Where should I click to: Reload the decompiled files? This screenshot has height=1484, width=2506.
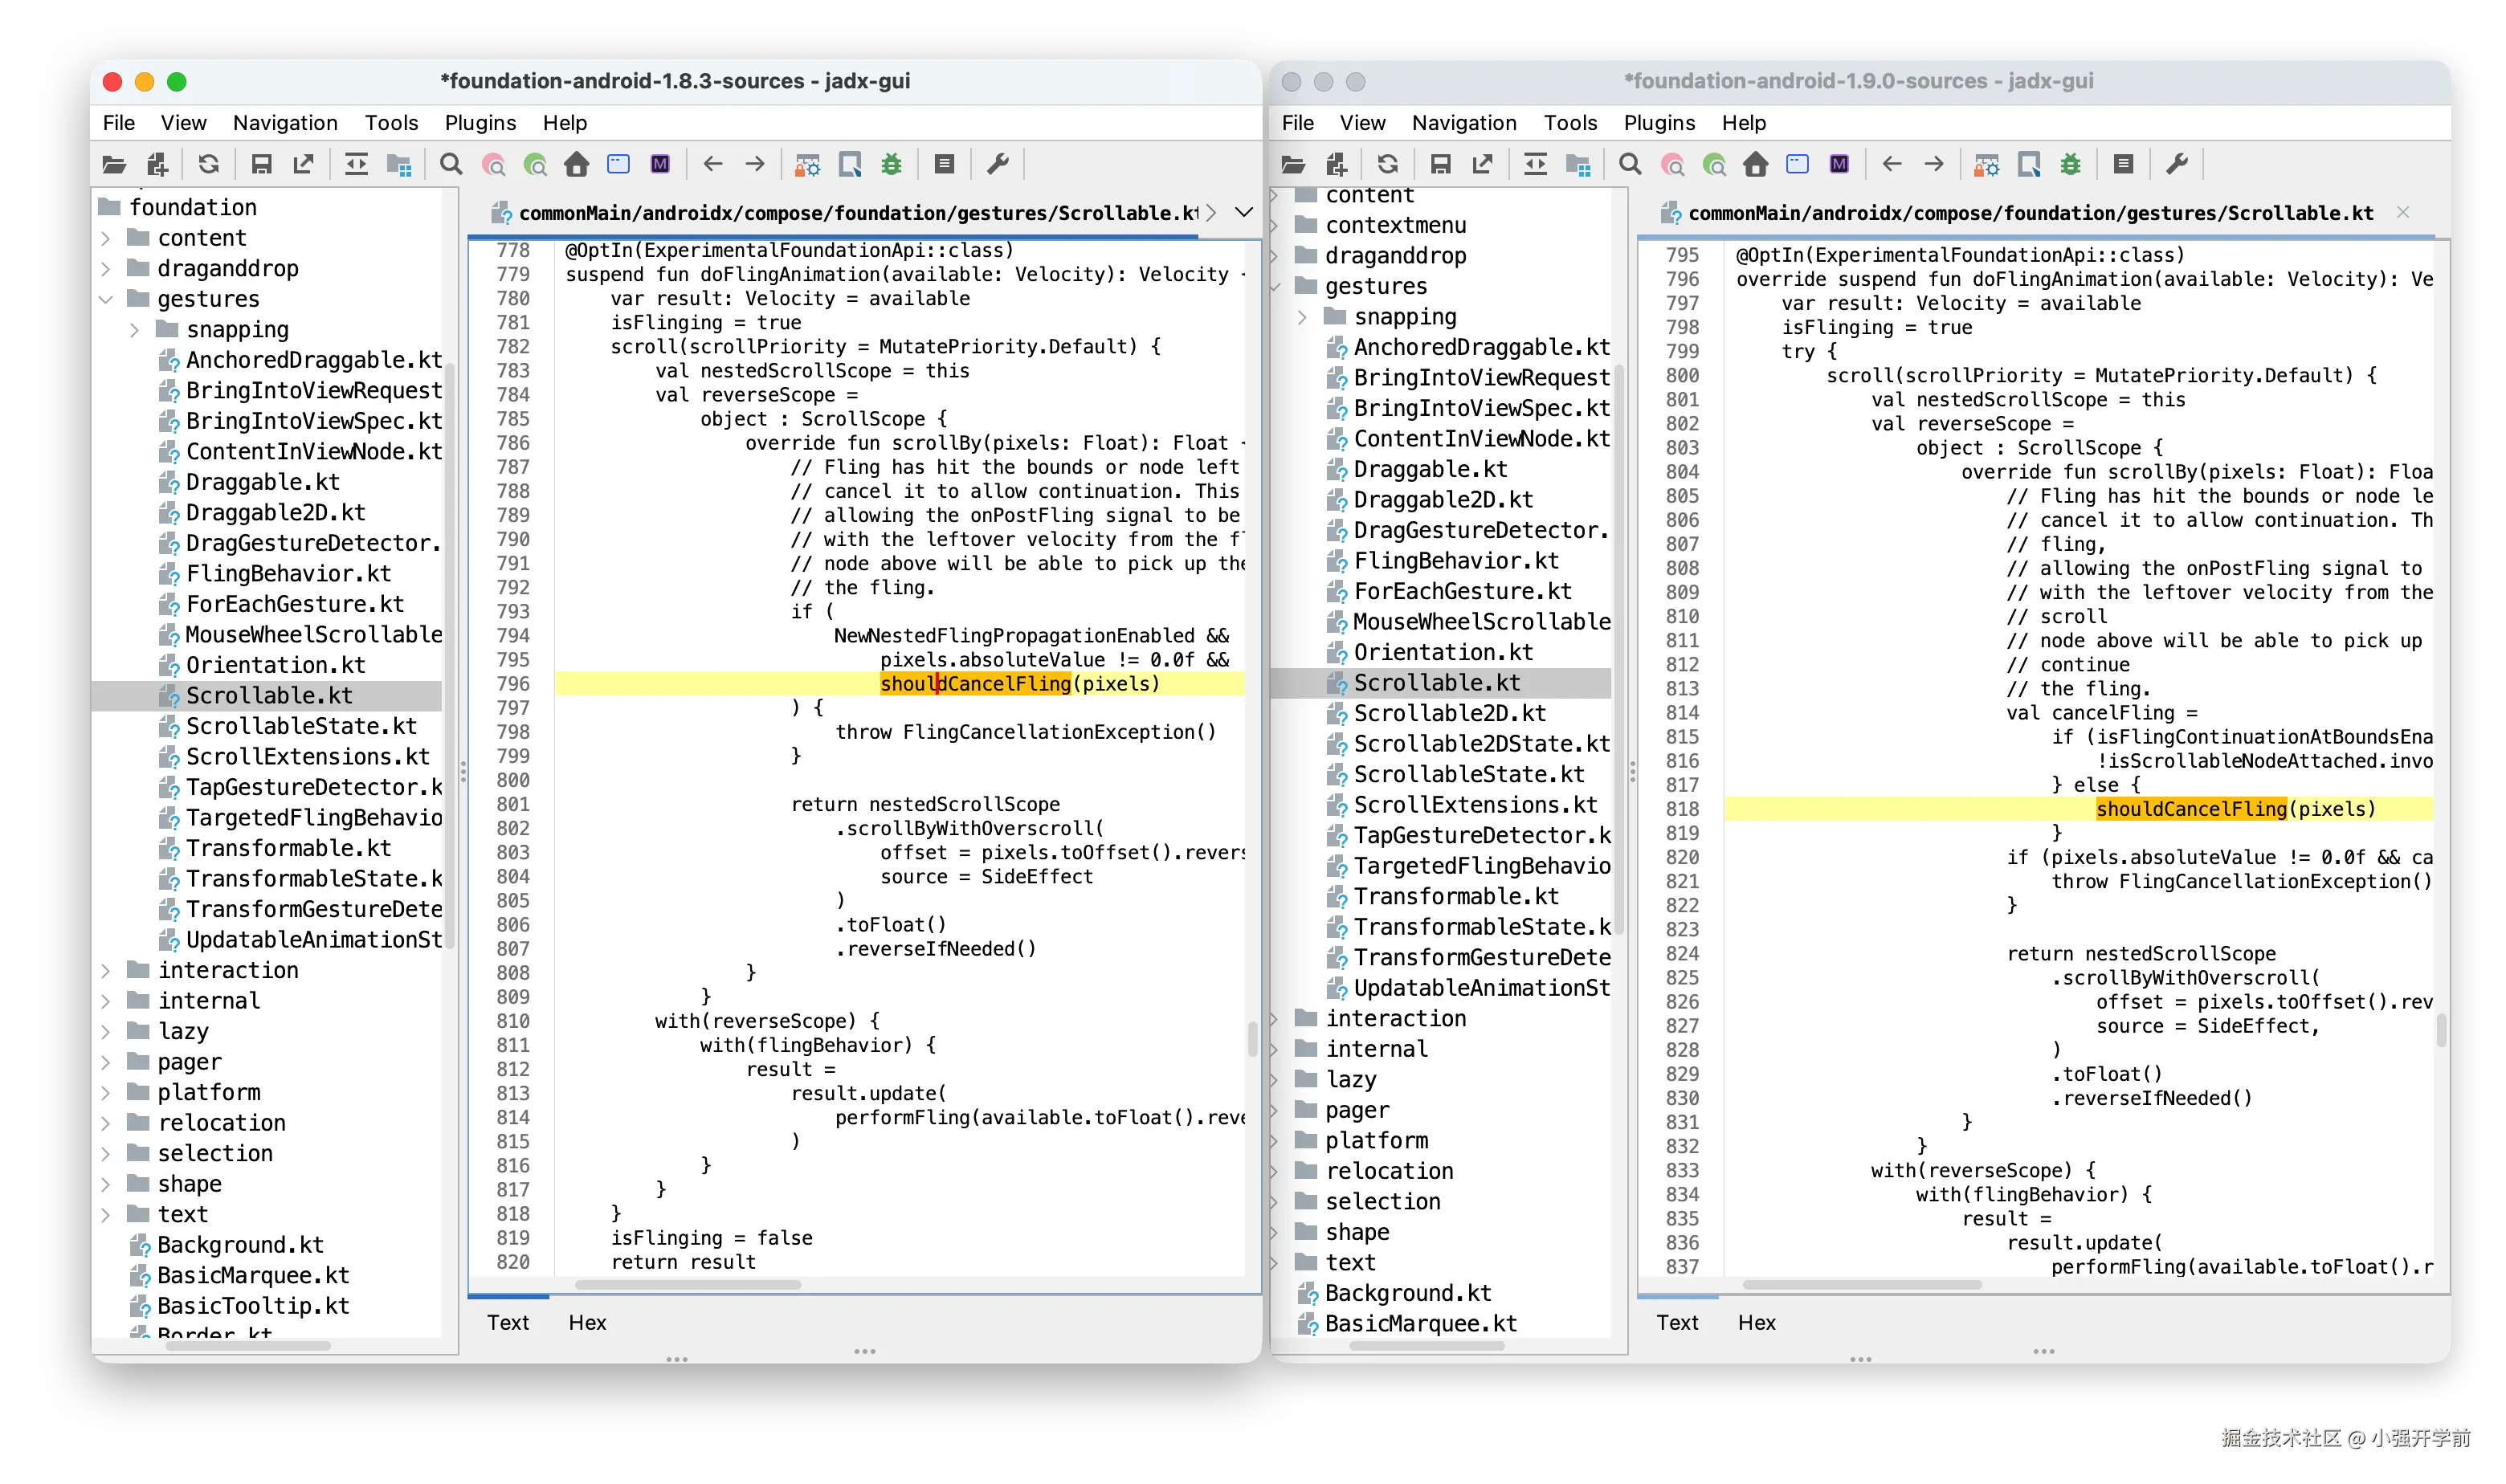click(x=209, y=164)
